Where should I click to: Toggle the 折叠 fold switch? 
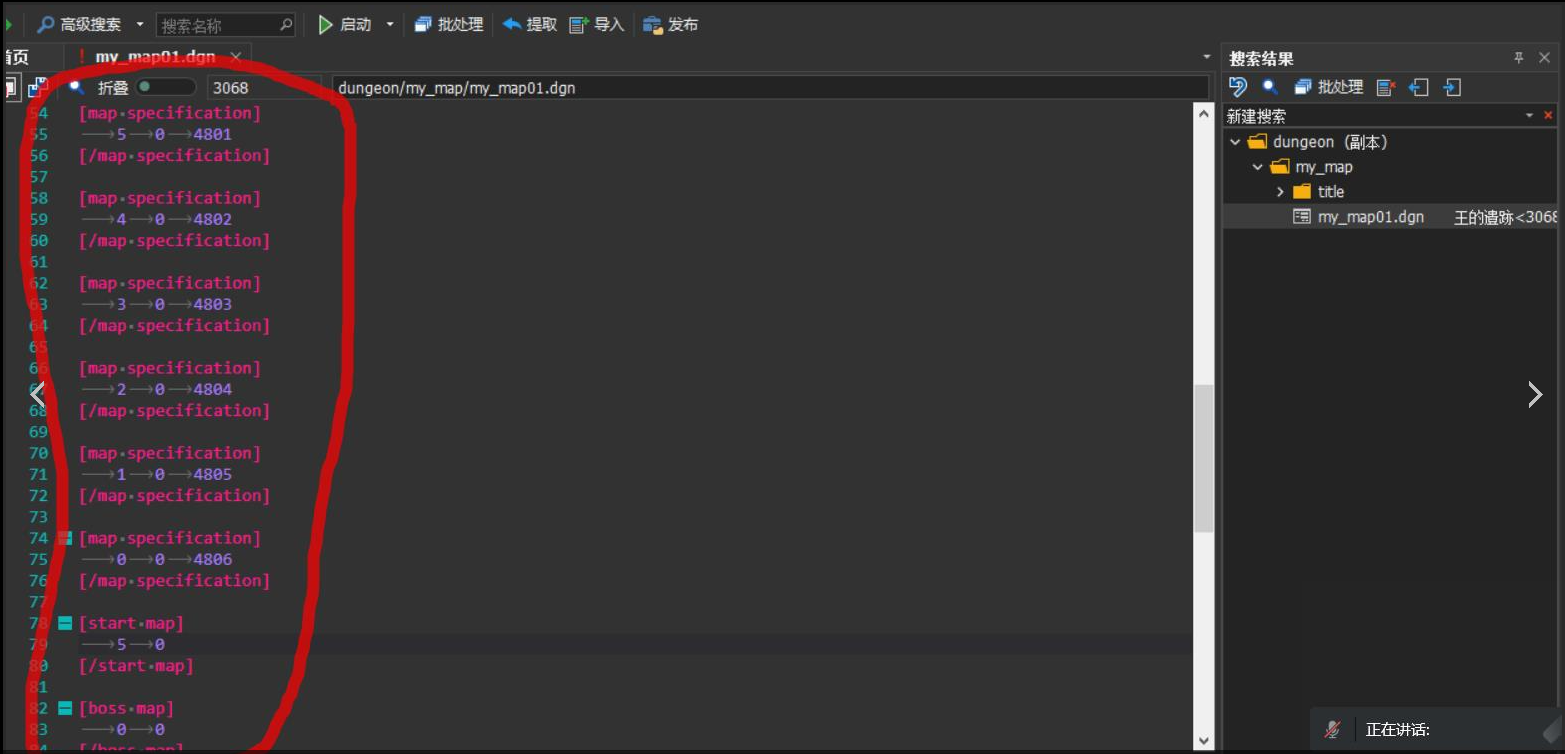pyautogui.click(x=165, y=87)
